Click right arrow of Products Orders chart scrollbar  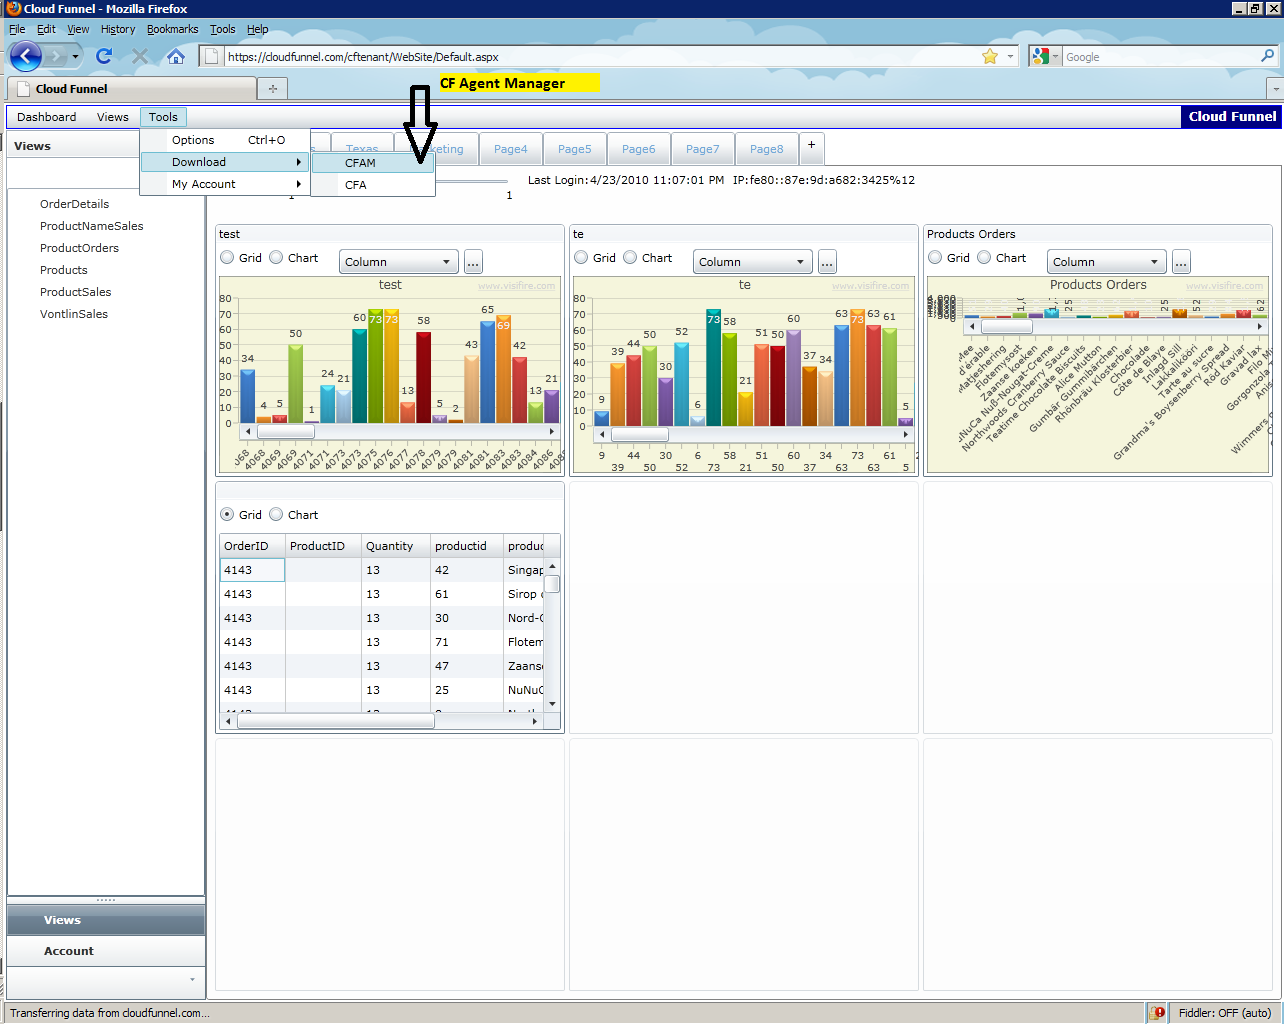pyautogui.click(x=1260, y=327)
